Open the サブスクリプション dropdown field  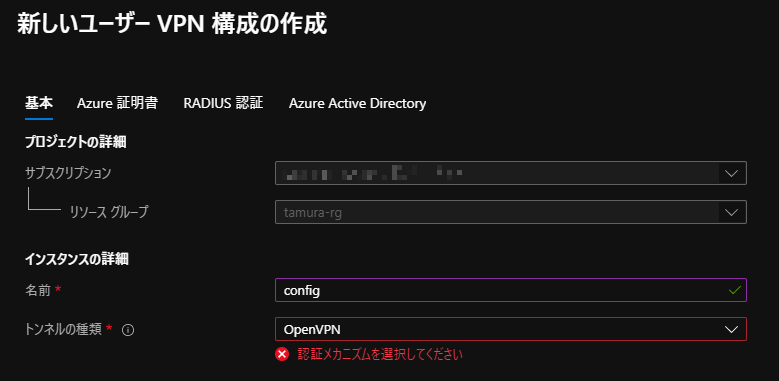(511, 173)
